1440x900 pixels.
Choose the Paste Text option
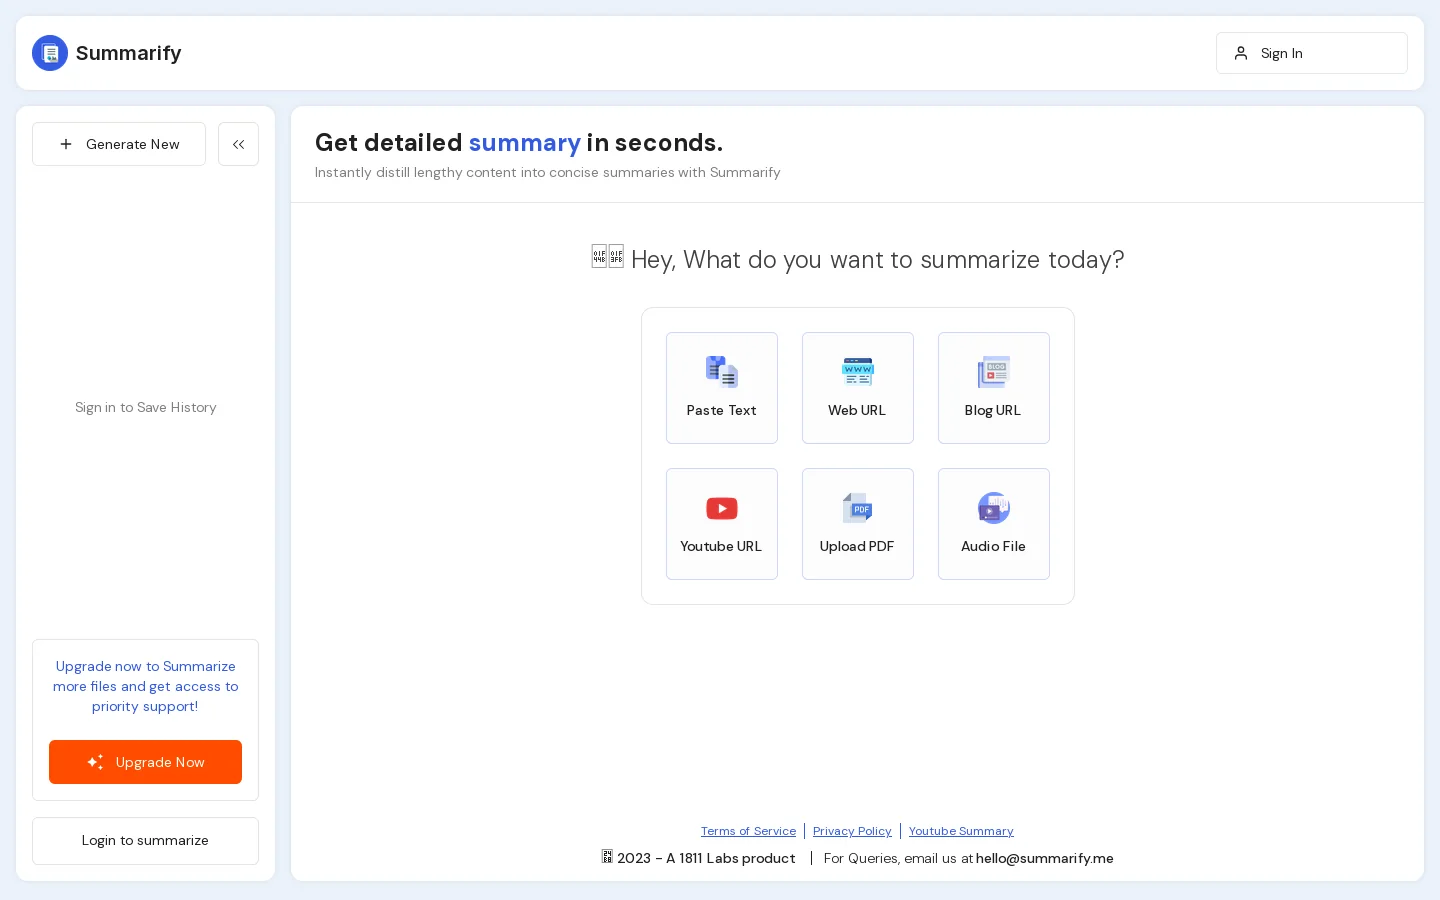point(722,388)
